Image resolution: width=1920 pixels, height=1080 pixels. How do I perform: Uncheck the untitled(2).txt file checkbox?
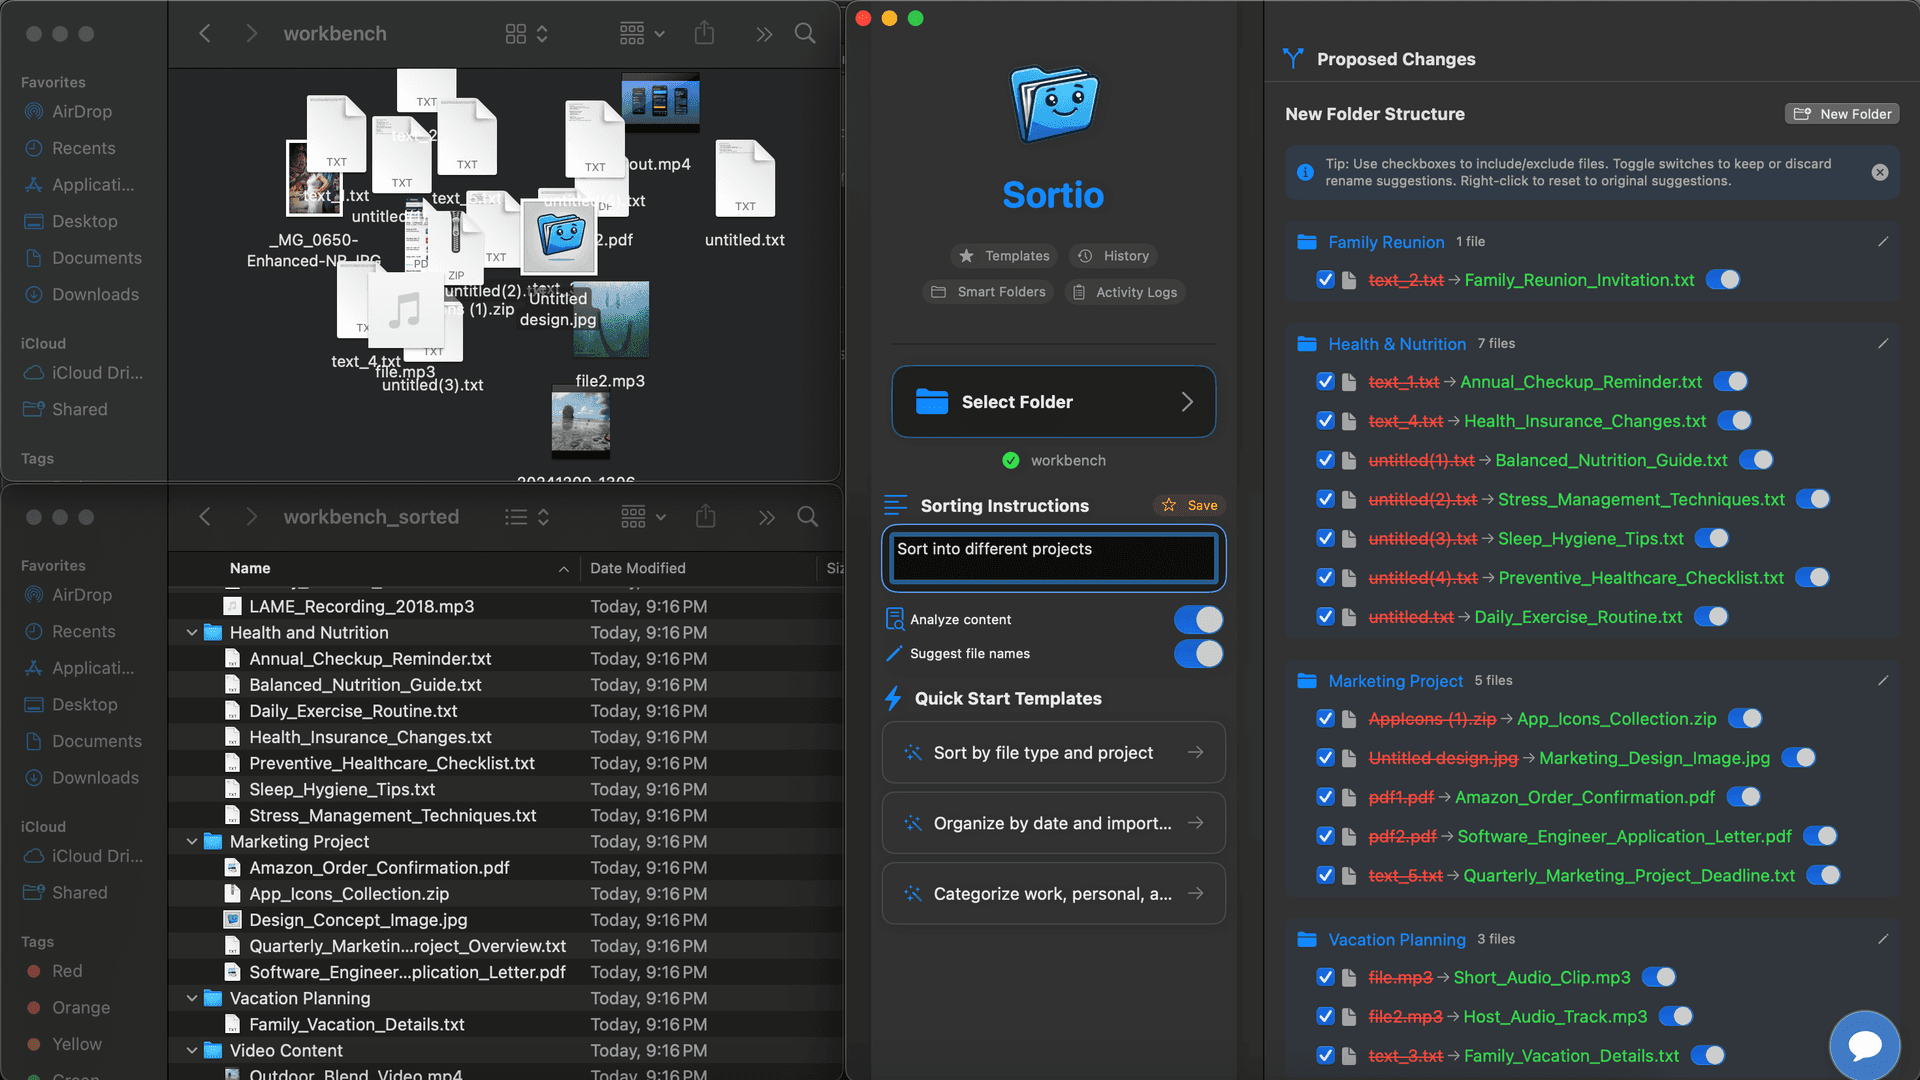[1326, 499]
